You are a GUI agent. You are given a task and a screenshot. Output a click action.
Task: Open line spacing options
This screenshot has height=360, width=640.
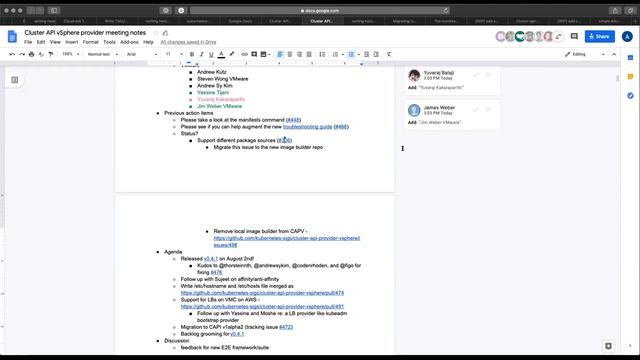coord(322,54)
